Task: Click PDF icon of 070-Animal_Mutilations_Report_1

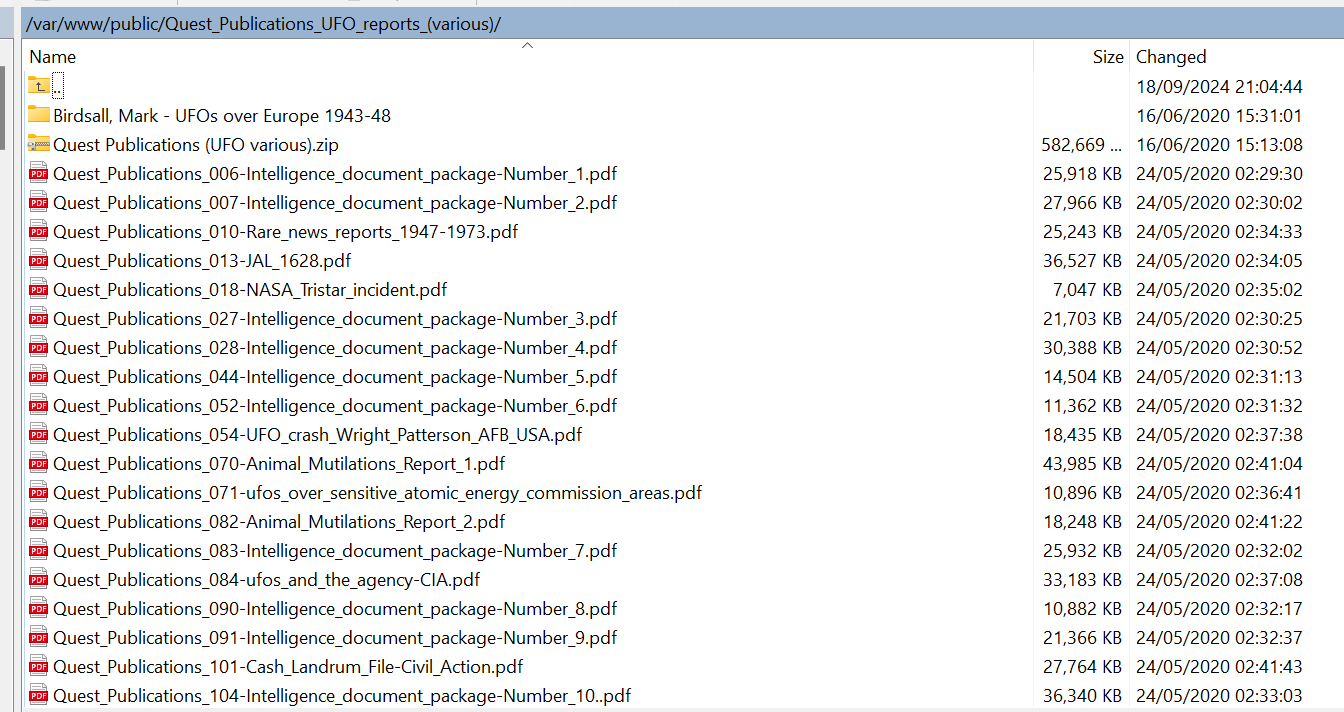Action: click(x=39, y=463)
